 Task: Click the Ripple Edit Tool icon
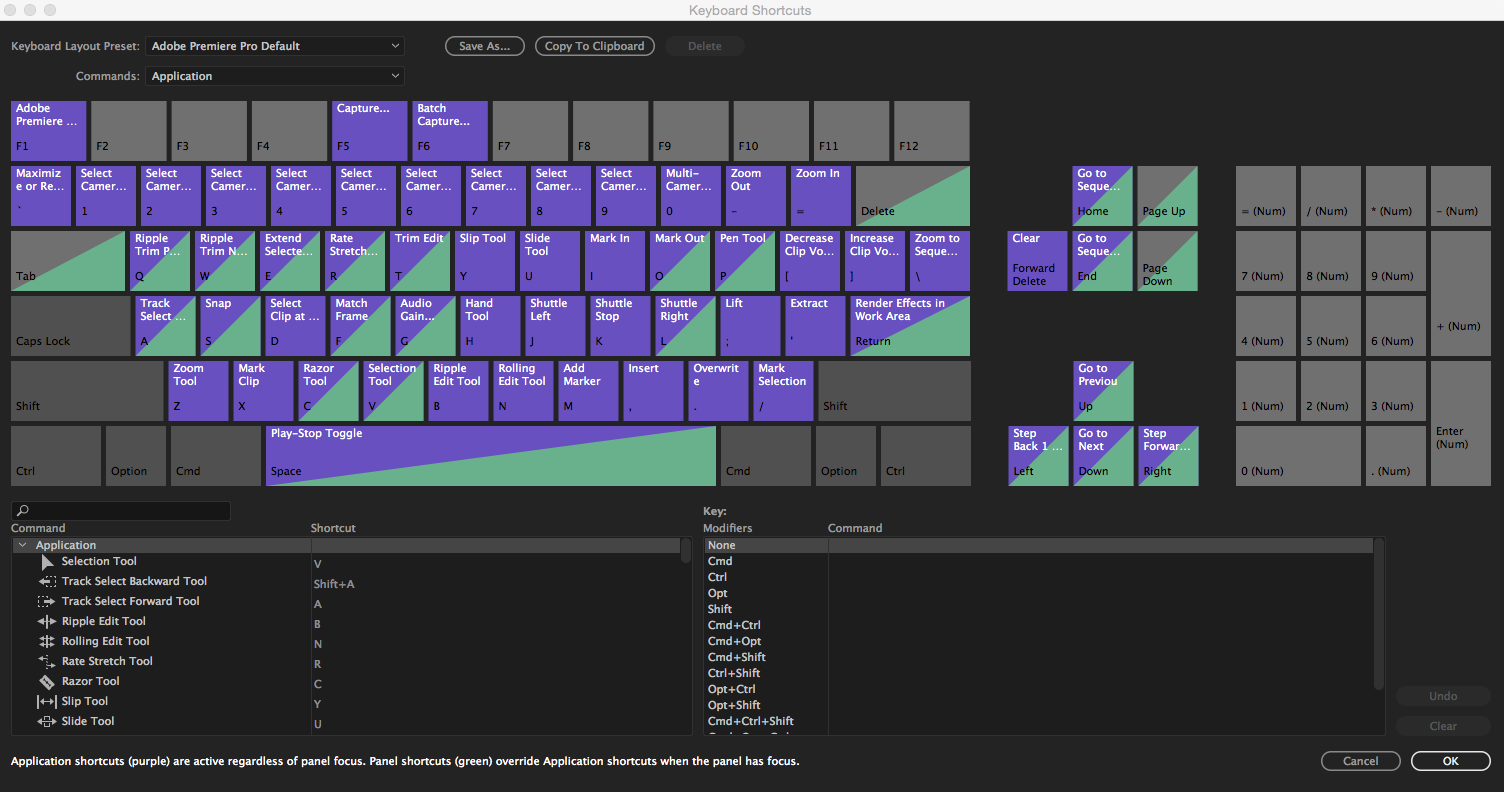pos(47,621)
